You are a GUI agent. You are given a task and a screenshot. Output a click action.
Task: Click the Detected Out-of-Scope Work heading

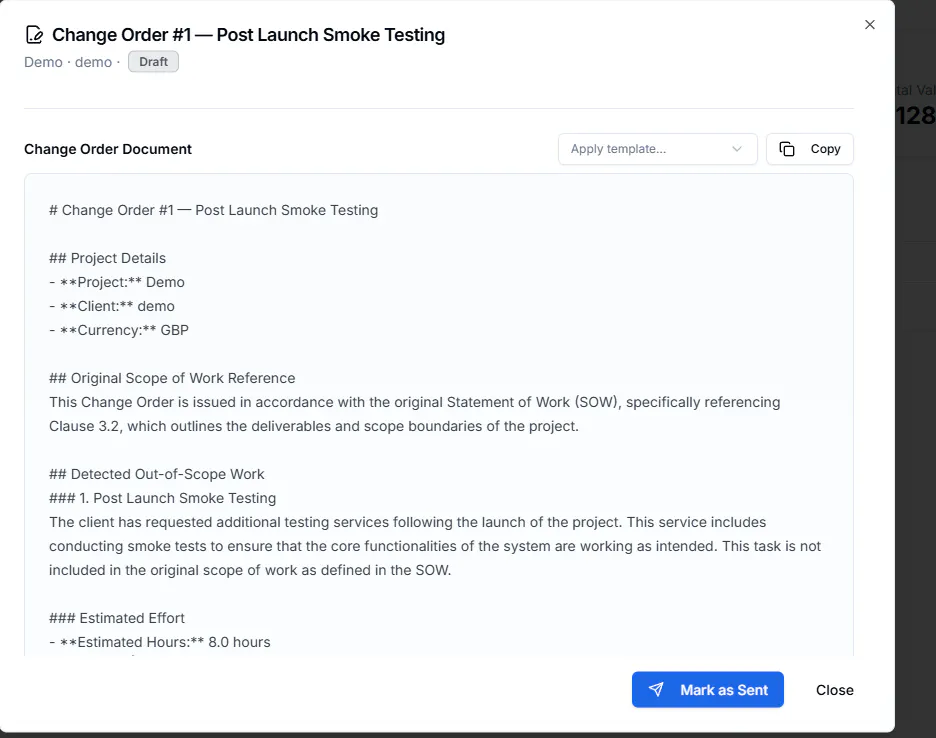(x=156, y=474)
